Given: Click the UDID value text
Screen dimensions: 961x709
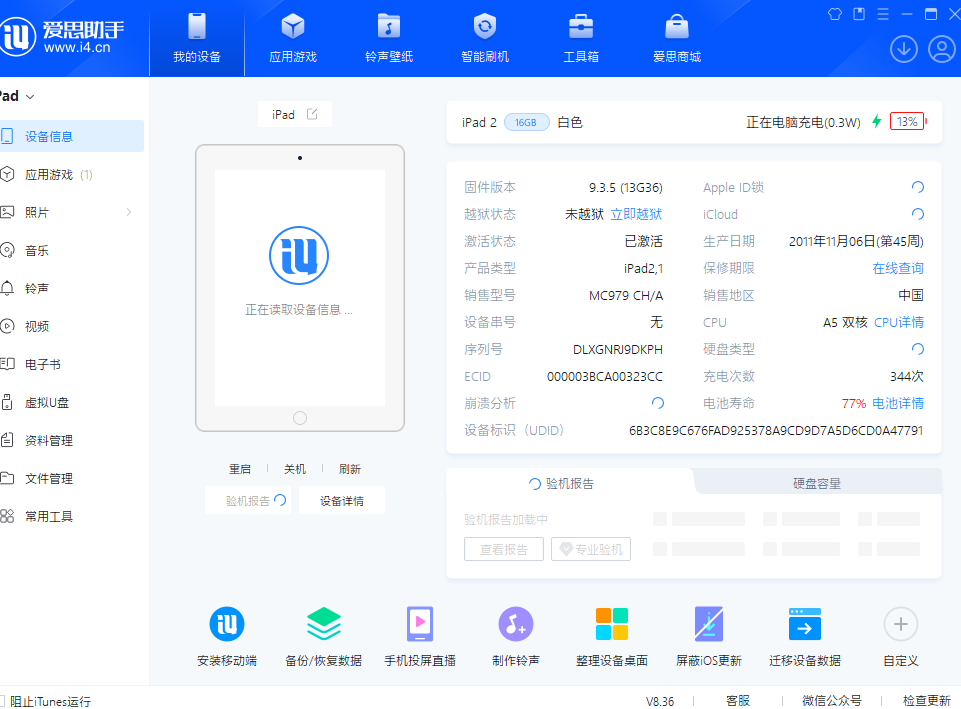Looking at the screenshot, I should coord(776,430).
